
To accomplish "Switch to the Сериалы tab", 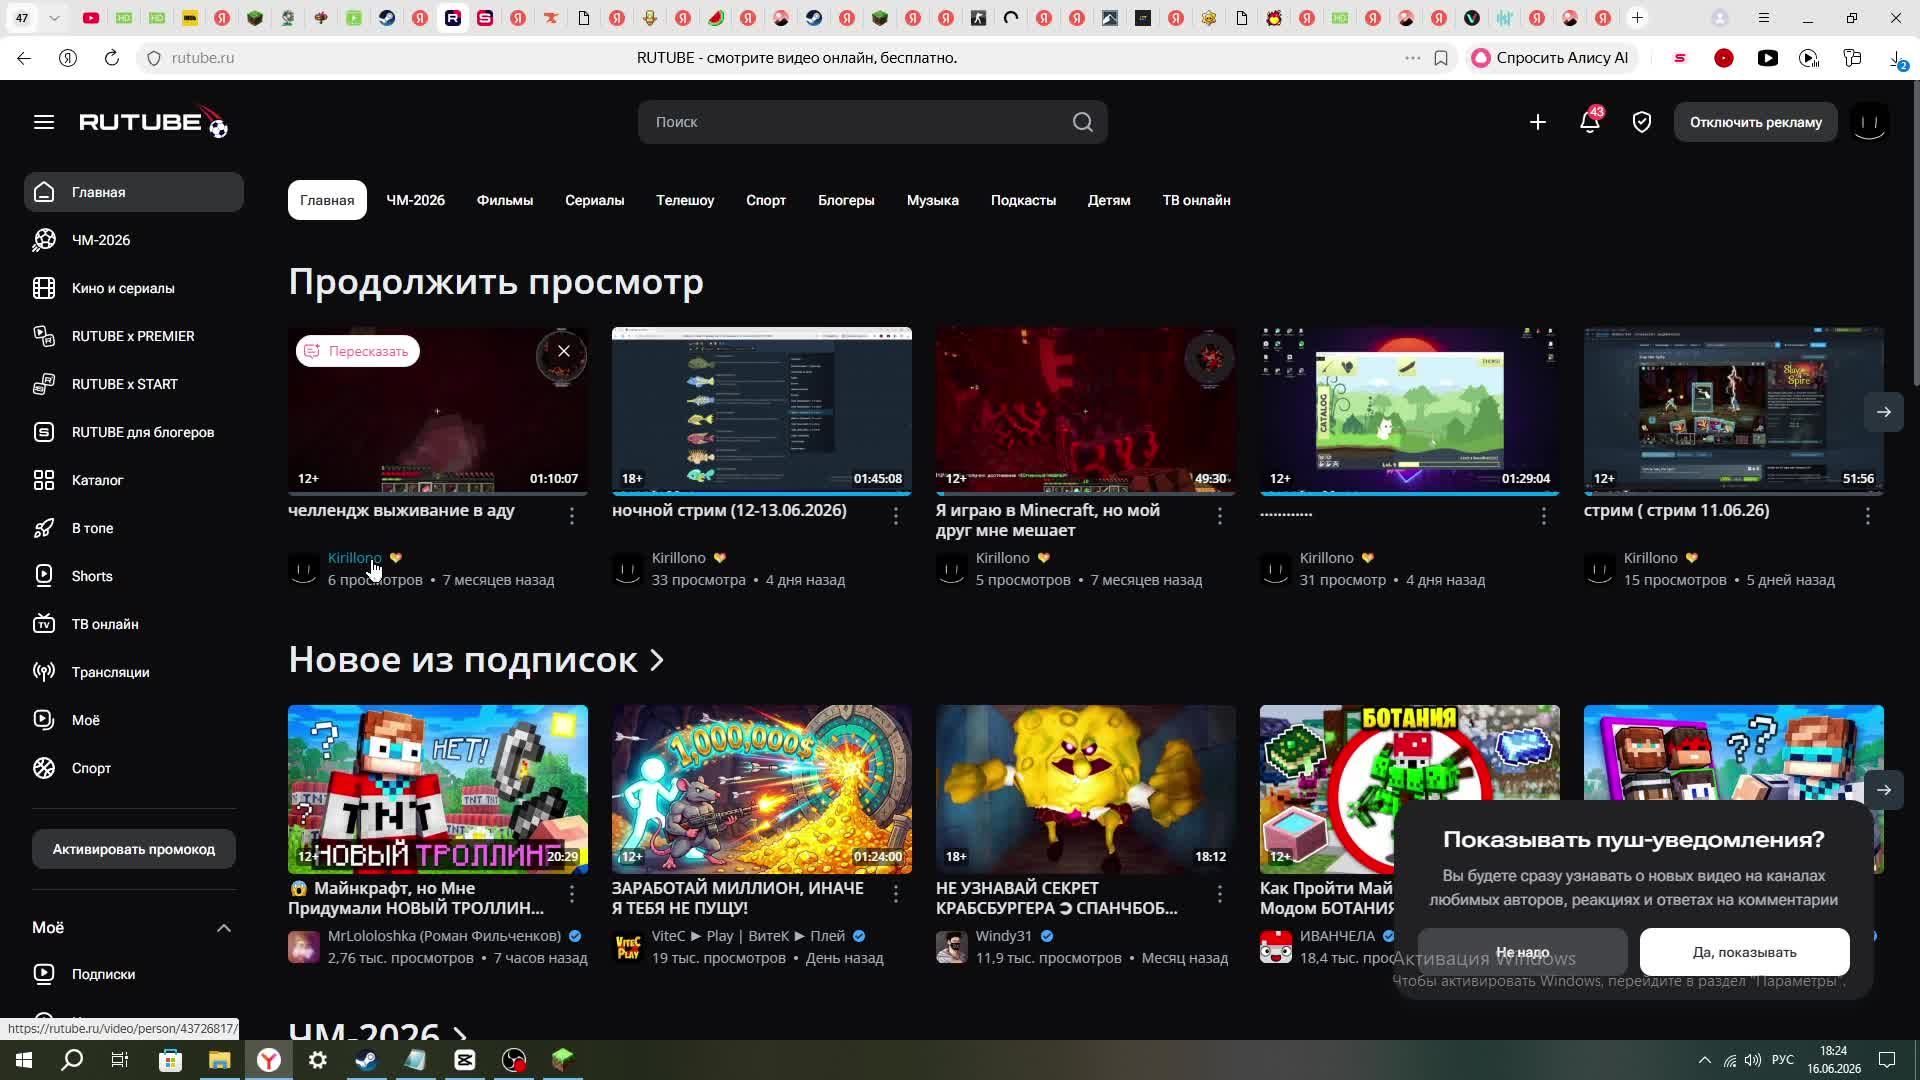I will click(595, 200).
